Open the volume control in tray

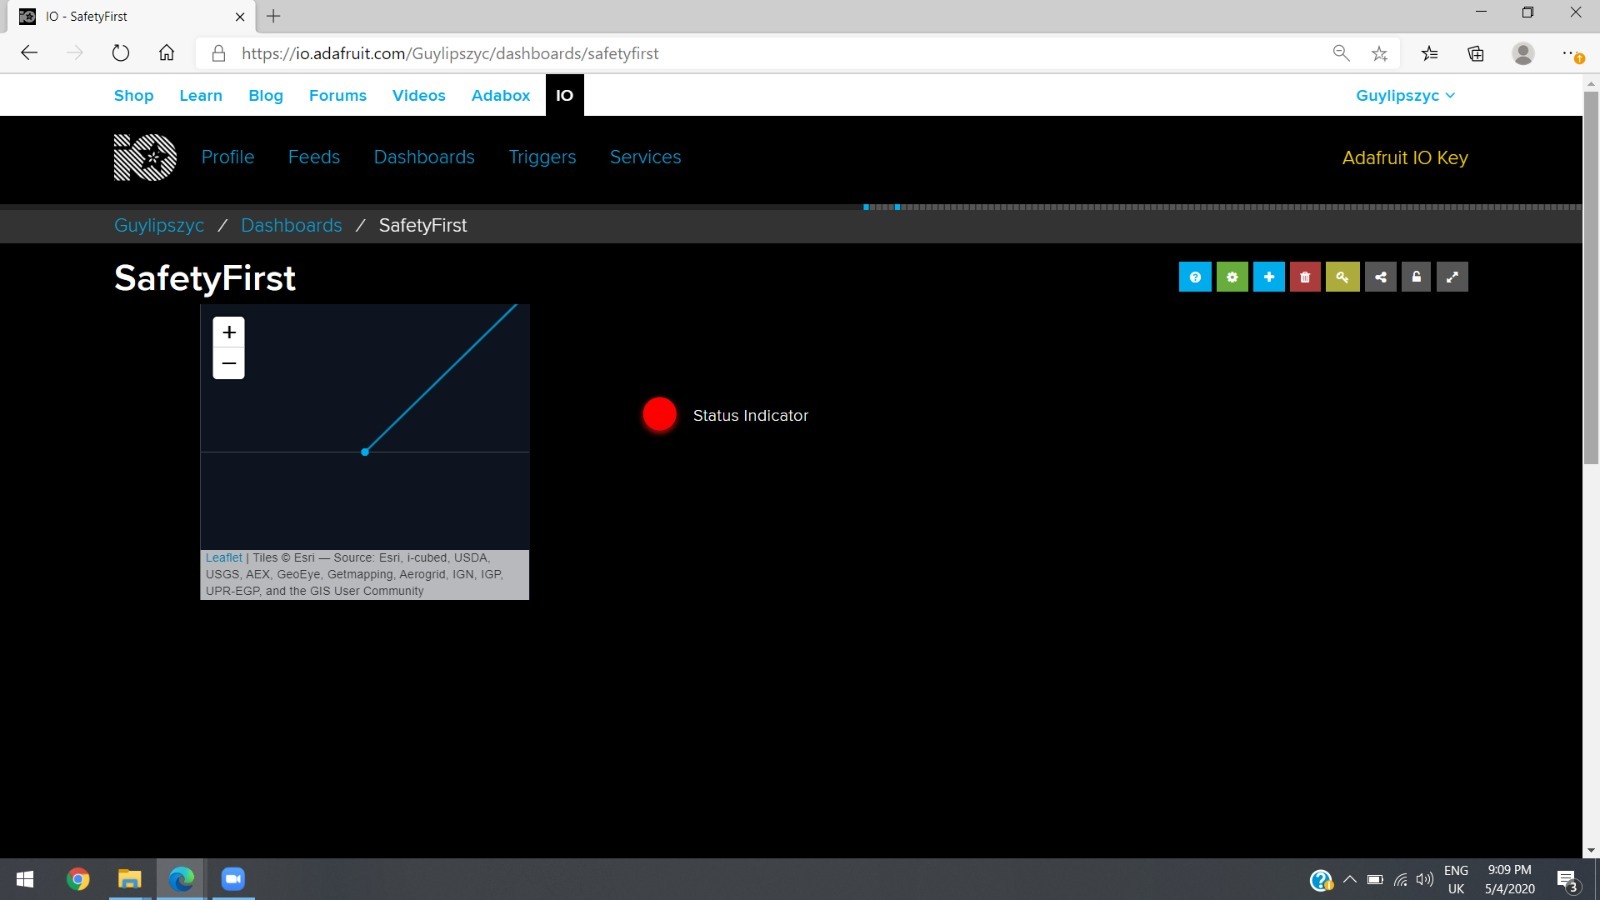[x=1425, y=880]
